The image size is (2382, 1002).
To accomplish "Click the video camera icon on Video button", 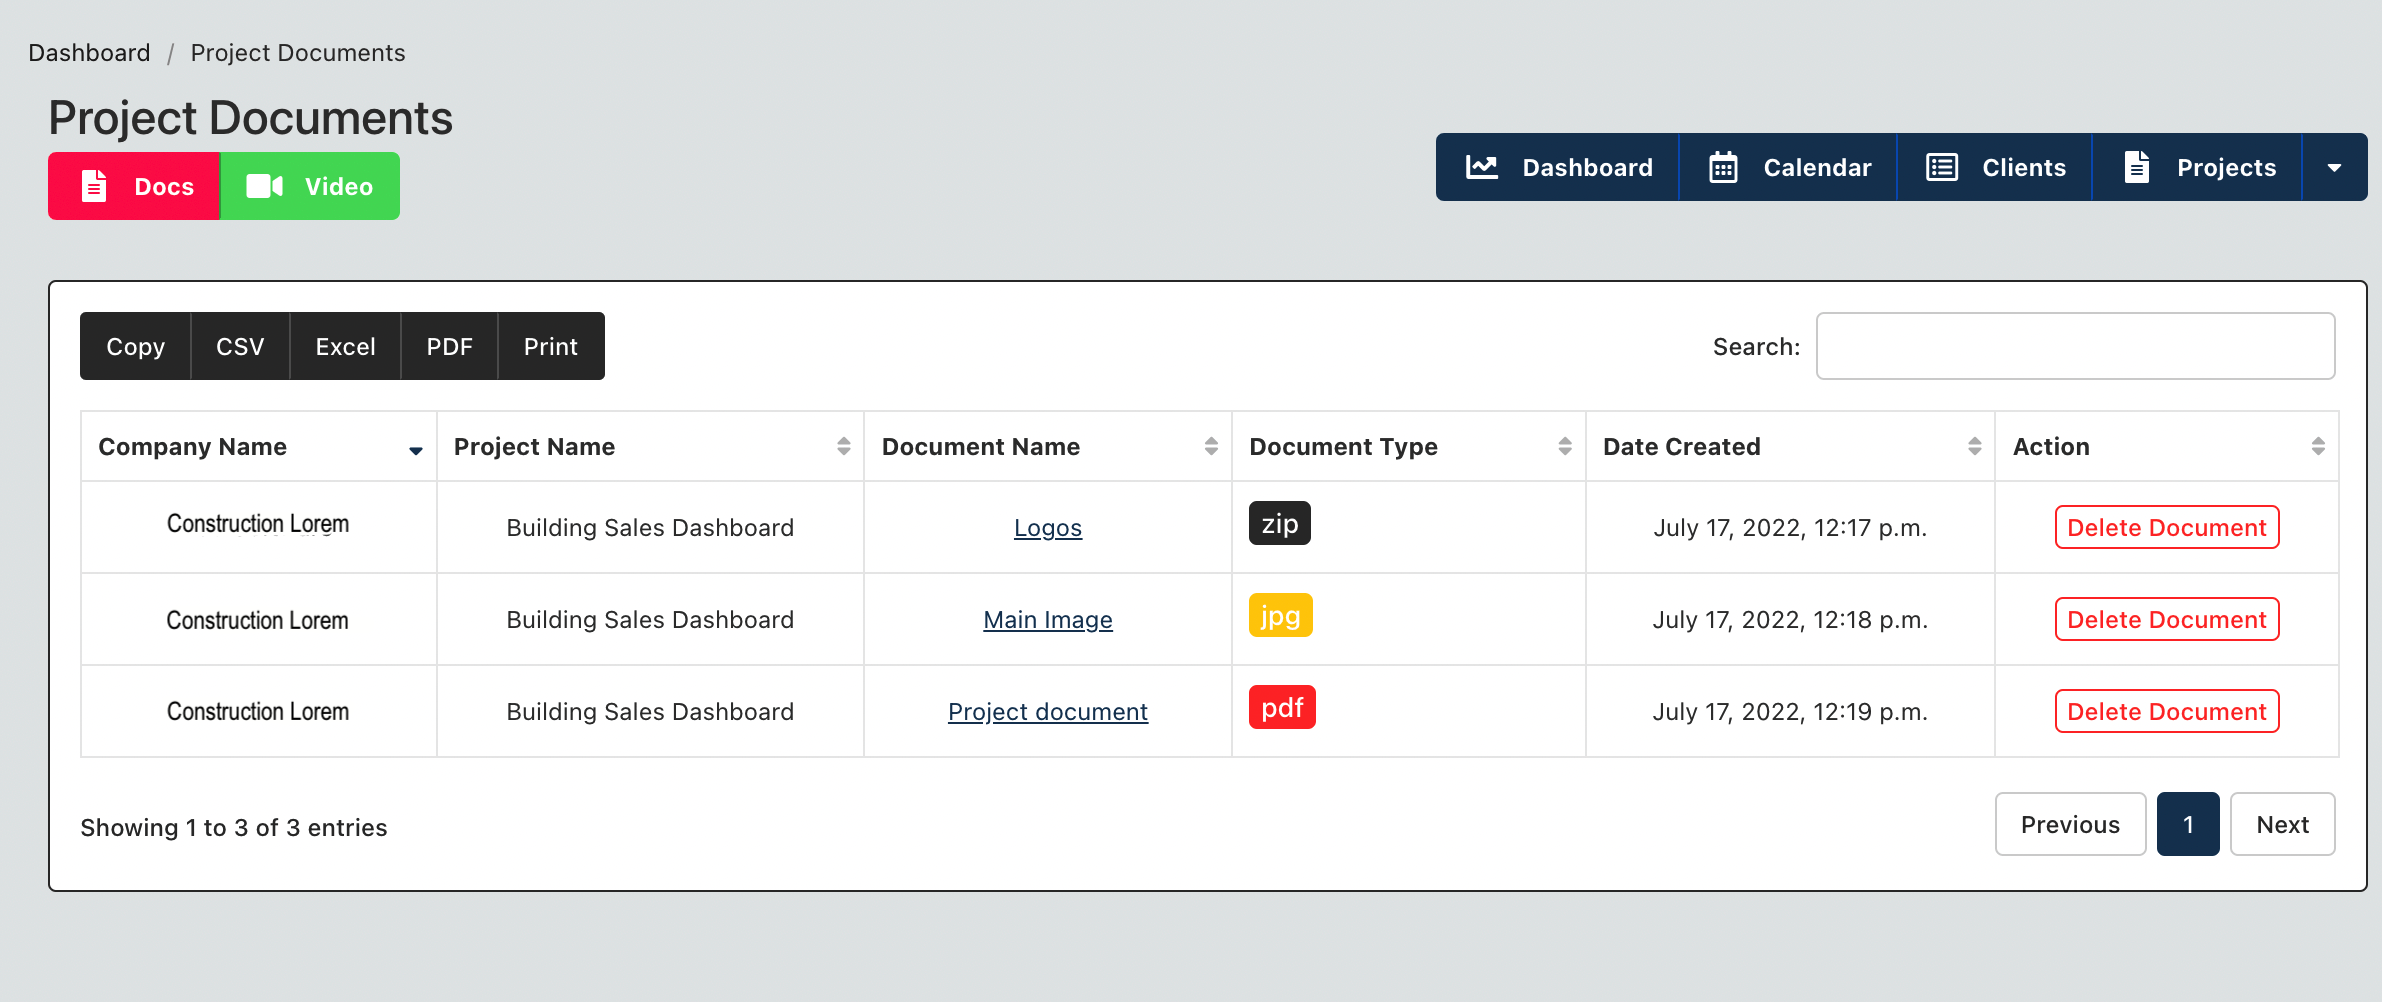I will [x=265, y=186].
